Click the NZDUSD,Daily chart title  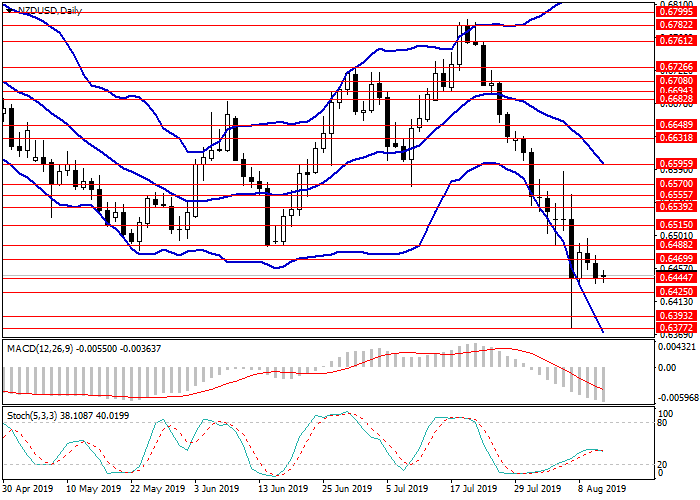pos(47,10)
